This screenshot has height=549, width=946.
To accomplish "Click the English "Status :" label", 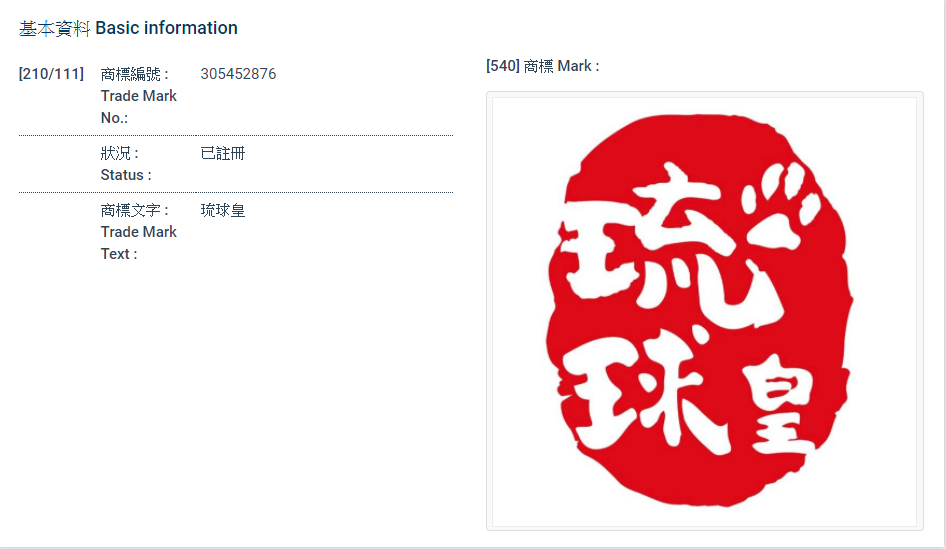I will (x=126, y=175).
